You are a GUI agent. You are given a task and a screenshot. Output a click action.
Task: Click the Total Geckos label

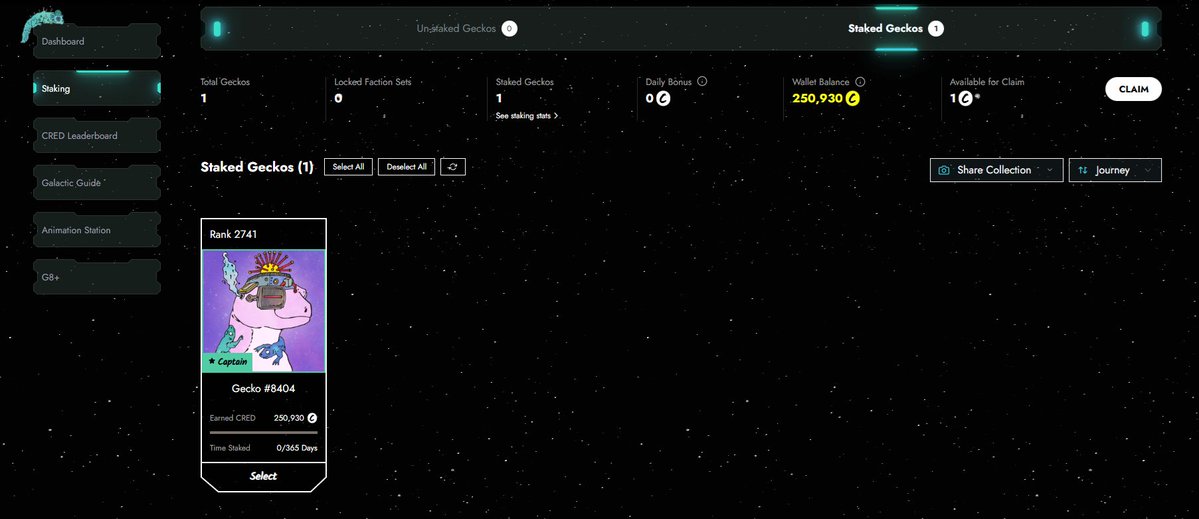point(225,82)
